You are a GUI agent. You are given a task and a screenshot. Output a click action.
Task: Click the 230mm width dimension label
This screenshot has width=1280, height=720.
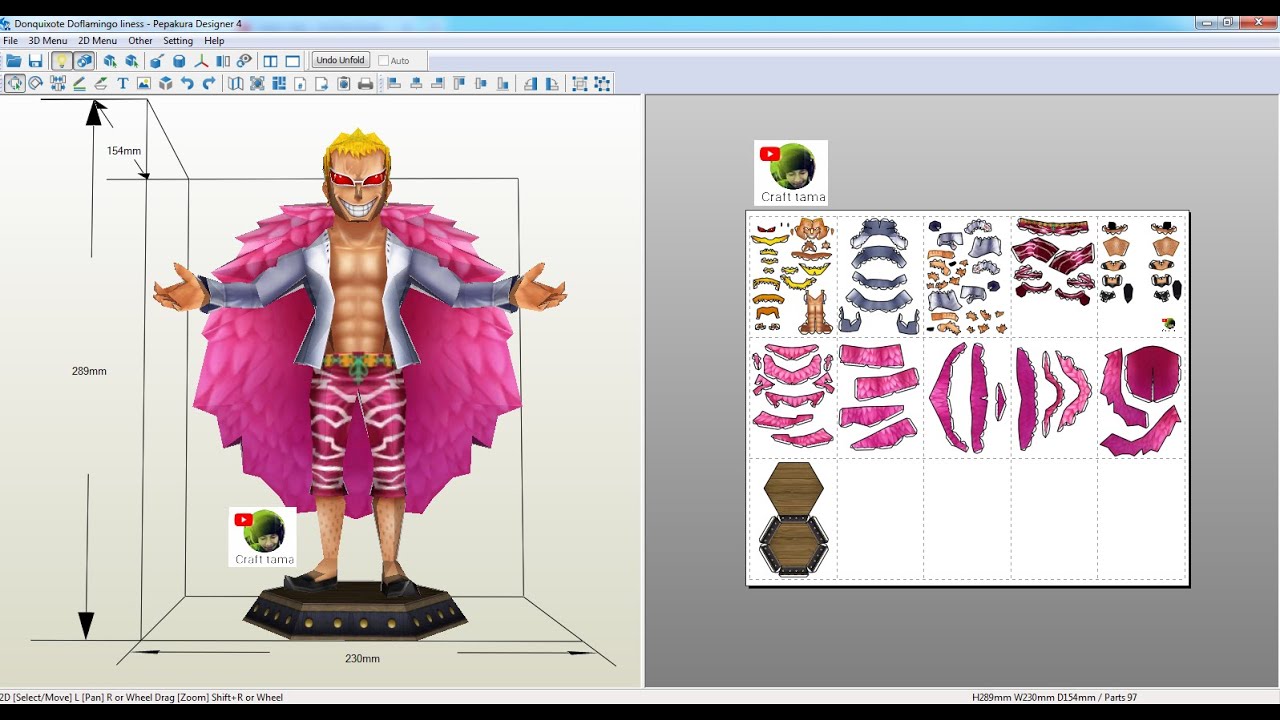coord(362,659)
